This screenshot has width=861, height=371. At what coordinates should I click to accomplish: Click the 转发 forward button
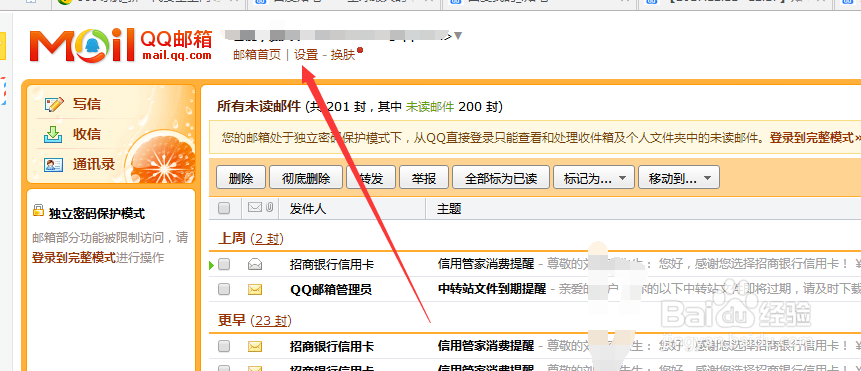click(371, 178)
